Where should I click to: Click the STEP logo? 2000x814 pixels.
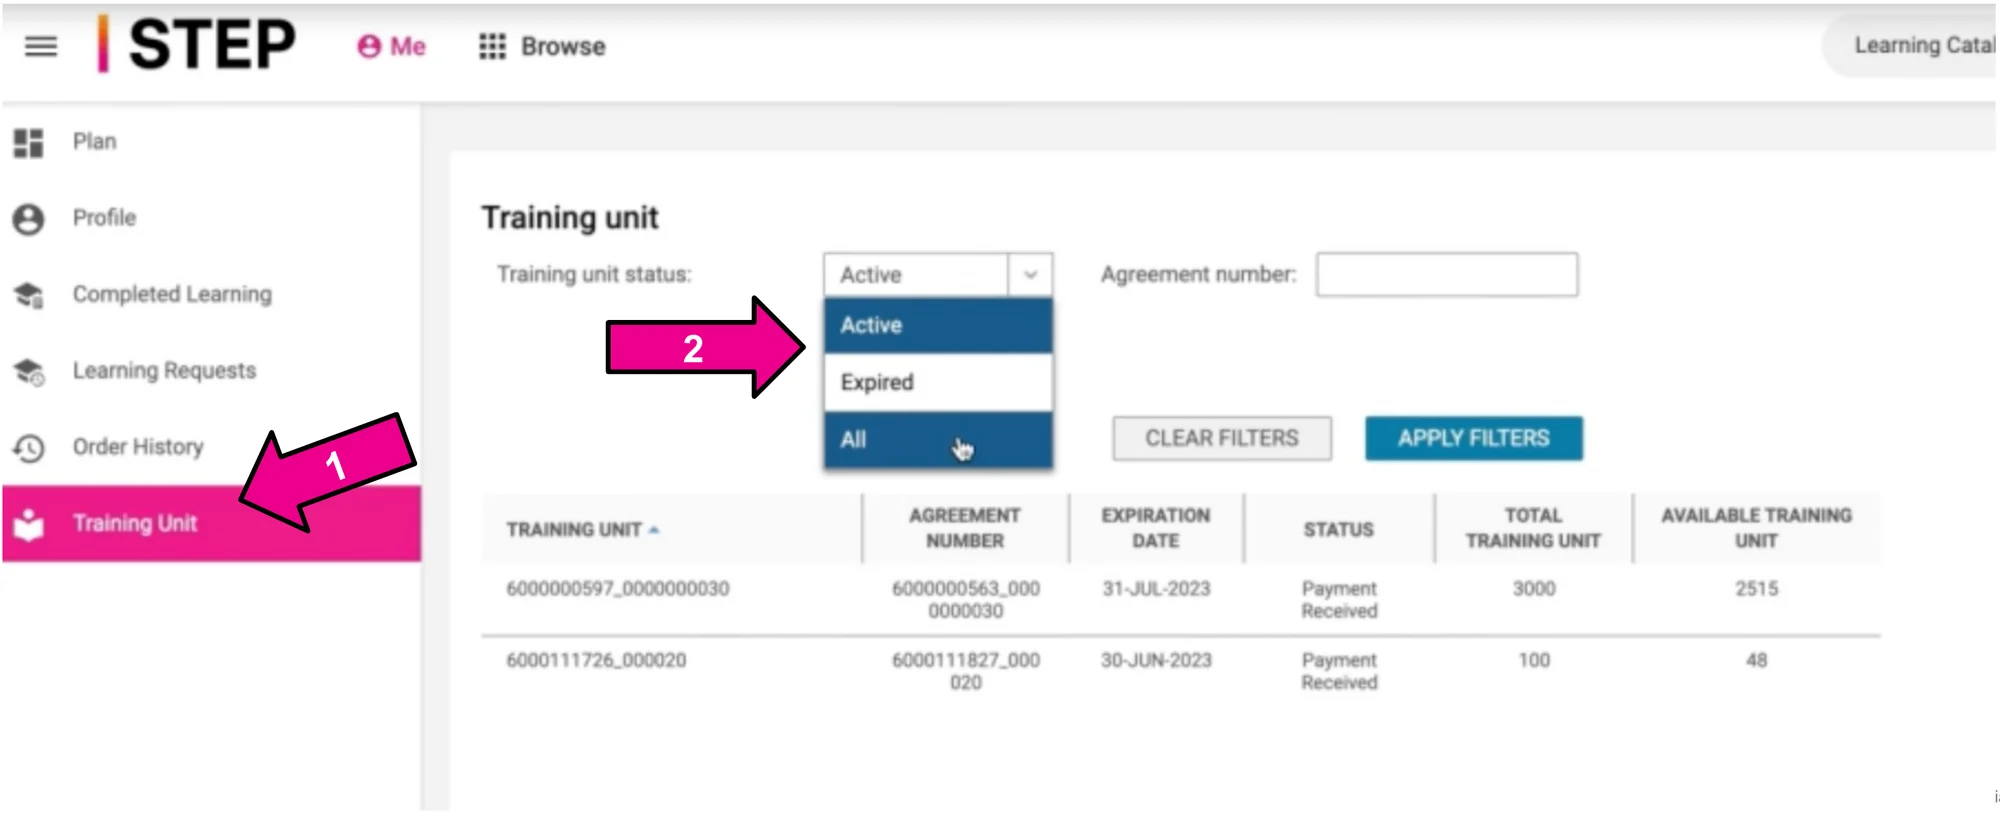pyautogui.click(x=197, y=45)
